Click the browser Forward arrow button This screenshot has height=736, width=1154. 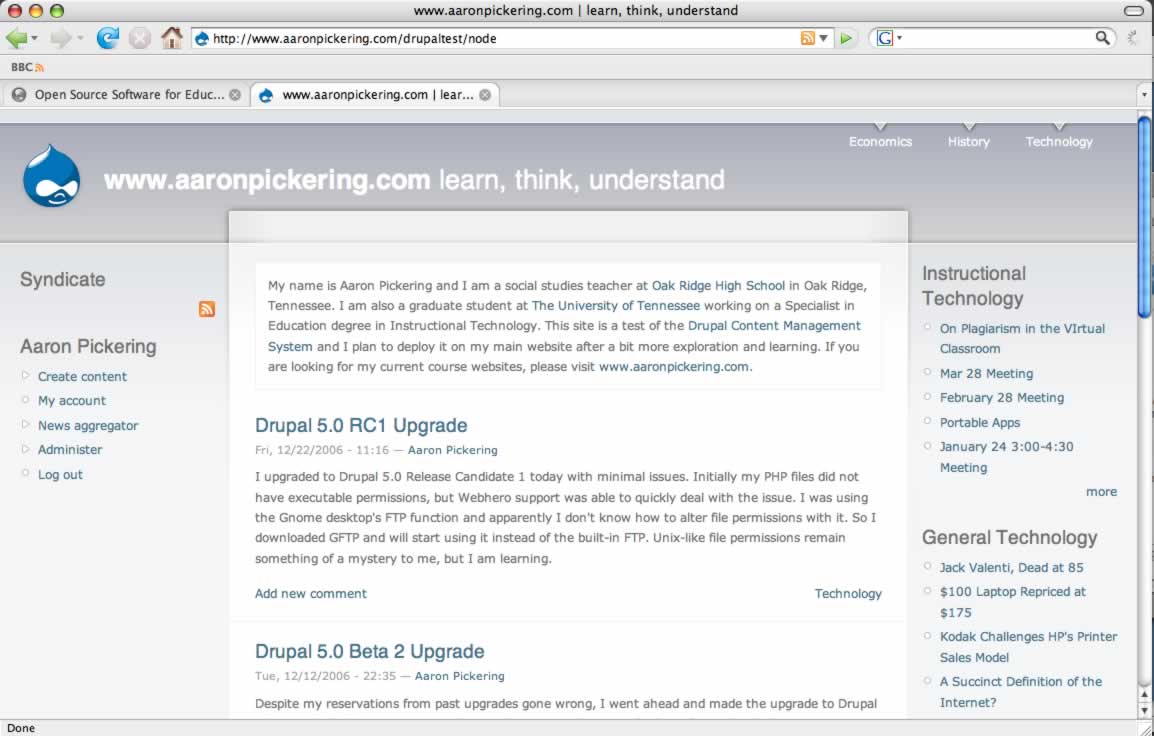point(61,38)
